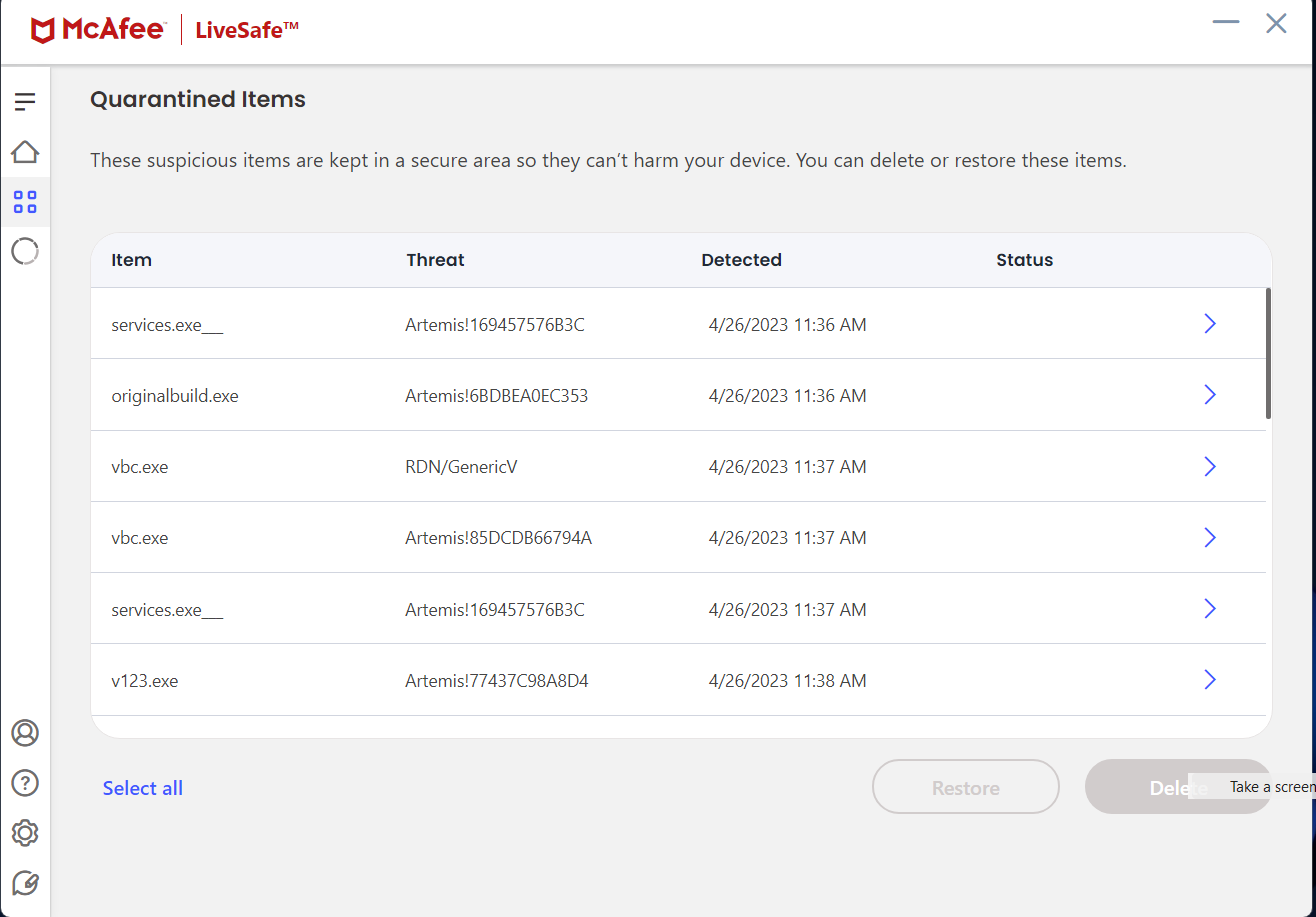Open the account profile icon

[25, 733]
